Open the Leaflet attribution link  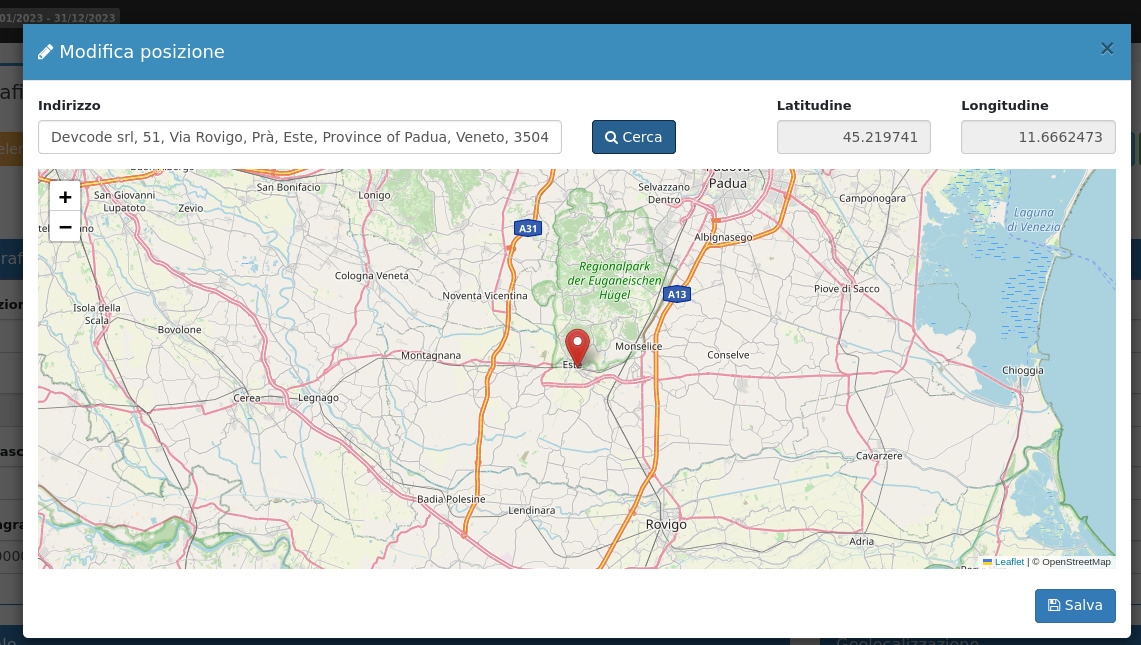1008,562
